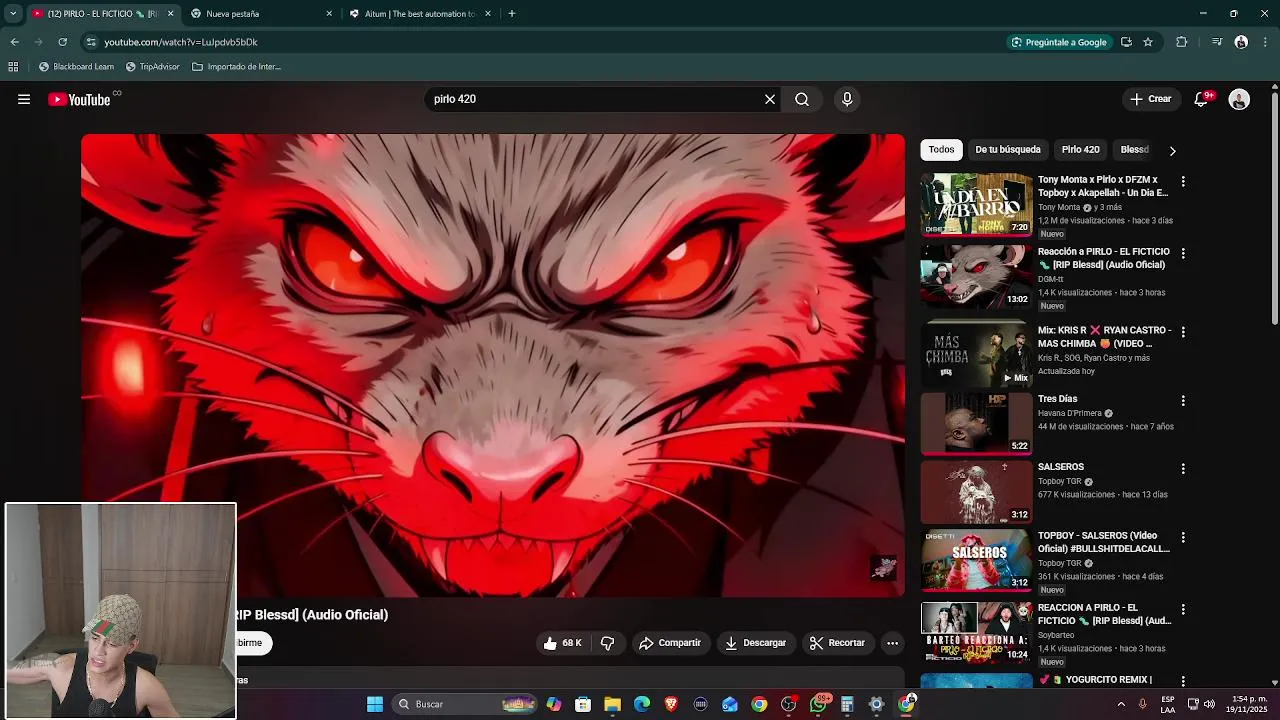Open options for Reacción a PIRLO video
The image size is (1280, 720).
coord(1183,253)
